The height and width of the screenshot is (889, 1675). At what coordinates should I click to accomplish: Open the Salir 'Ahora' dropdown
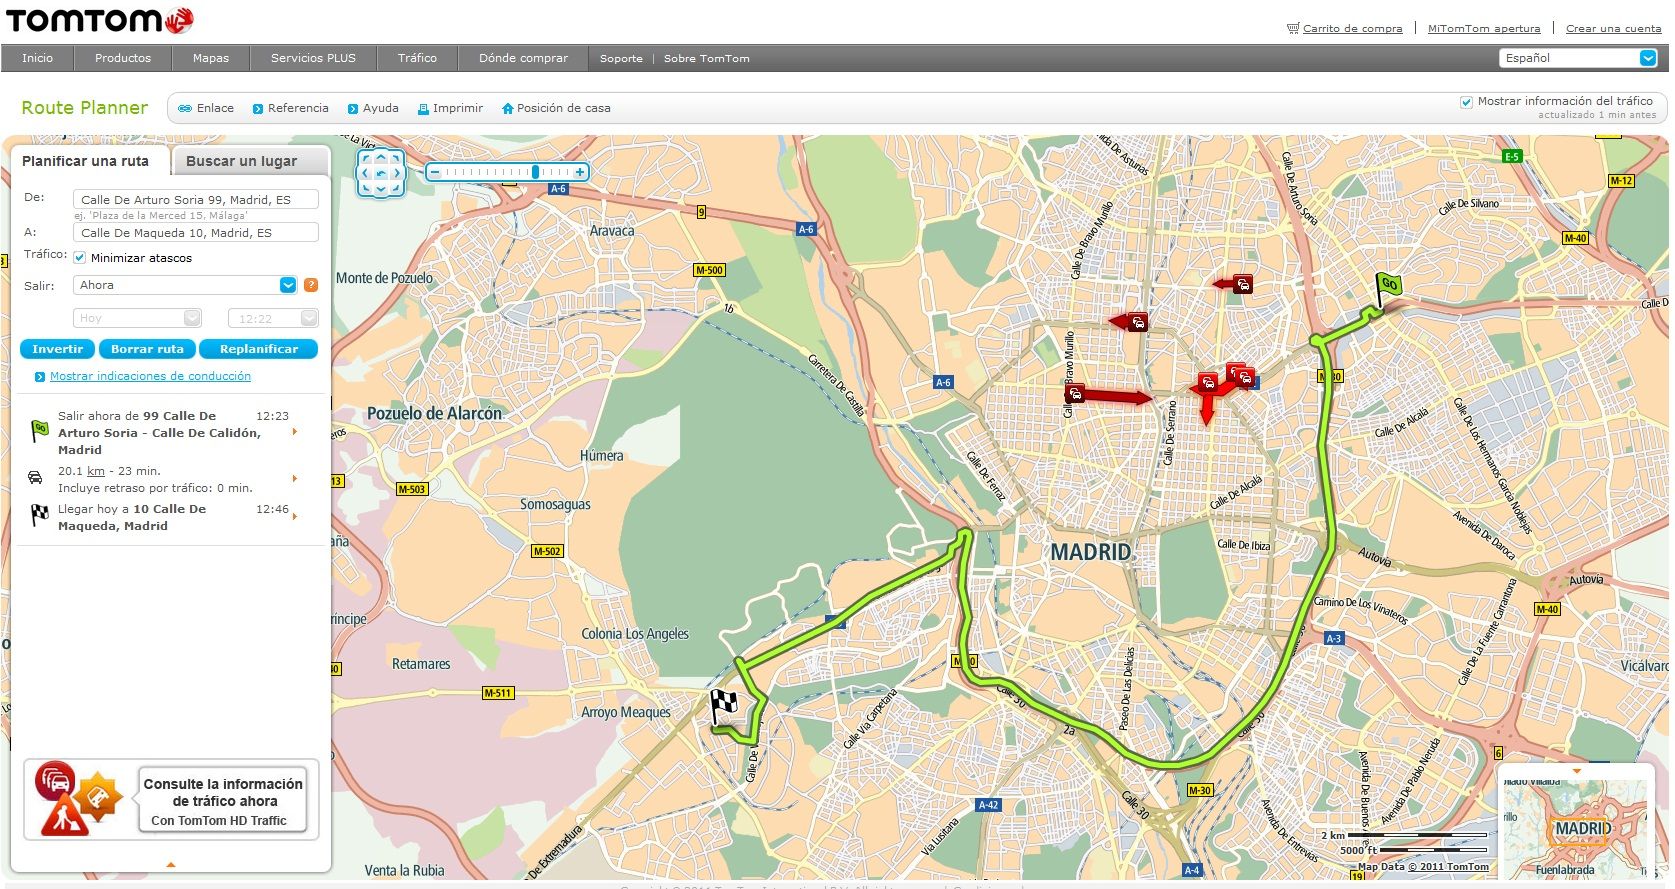tap(287, 285)
